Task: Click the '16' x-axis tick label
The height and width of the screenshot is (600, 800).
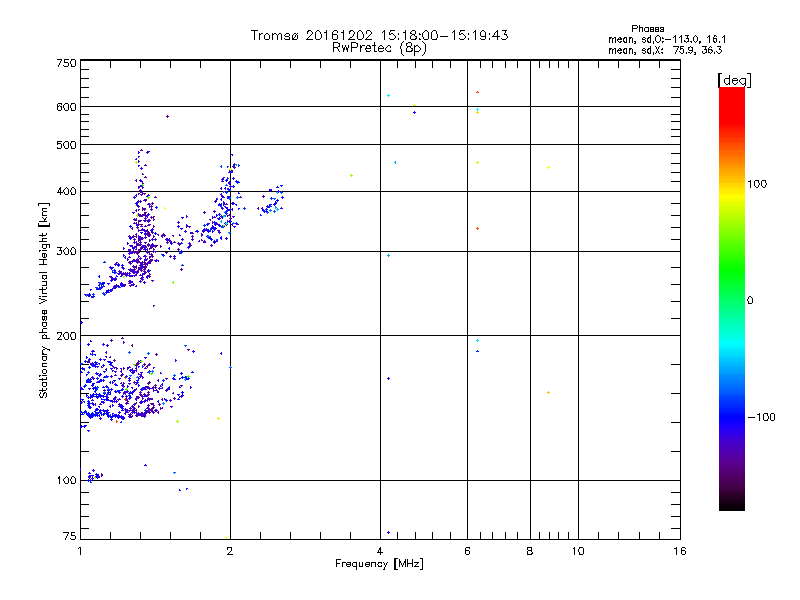Action: pos(680,552)
